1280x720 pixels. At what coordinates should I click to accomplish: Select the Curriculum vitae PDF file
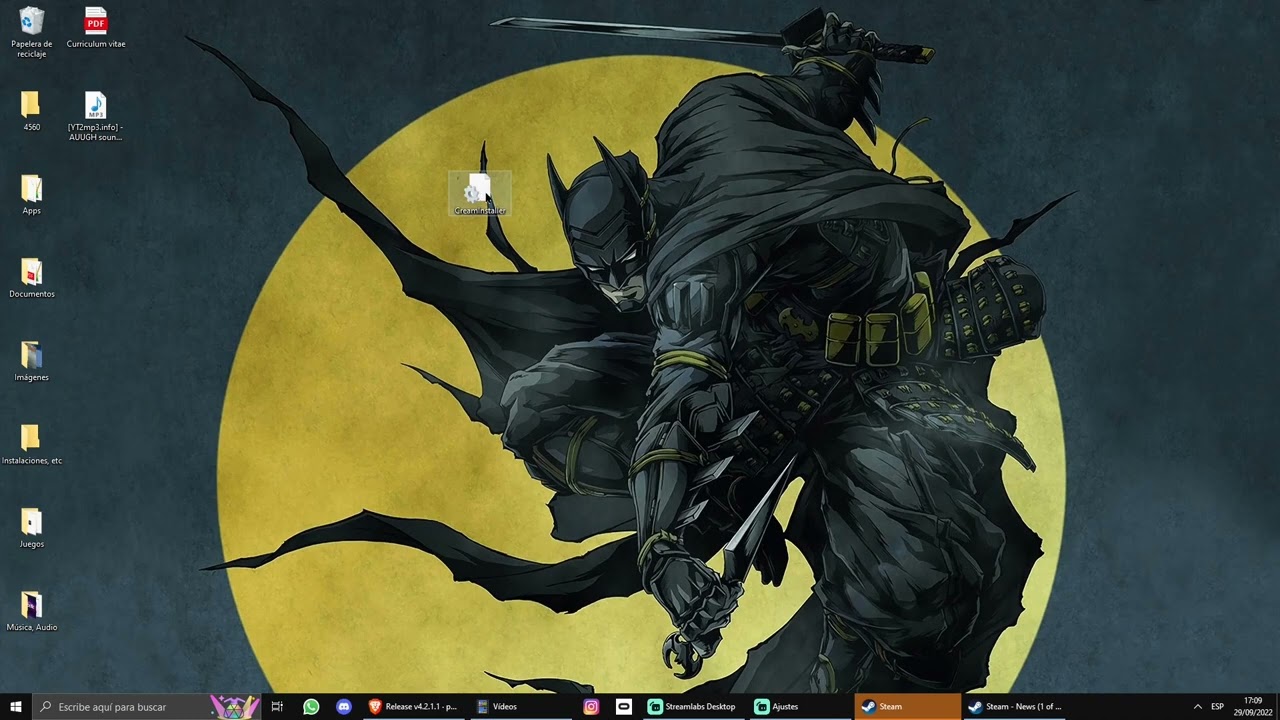point(96,27)
